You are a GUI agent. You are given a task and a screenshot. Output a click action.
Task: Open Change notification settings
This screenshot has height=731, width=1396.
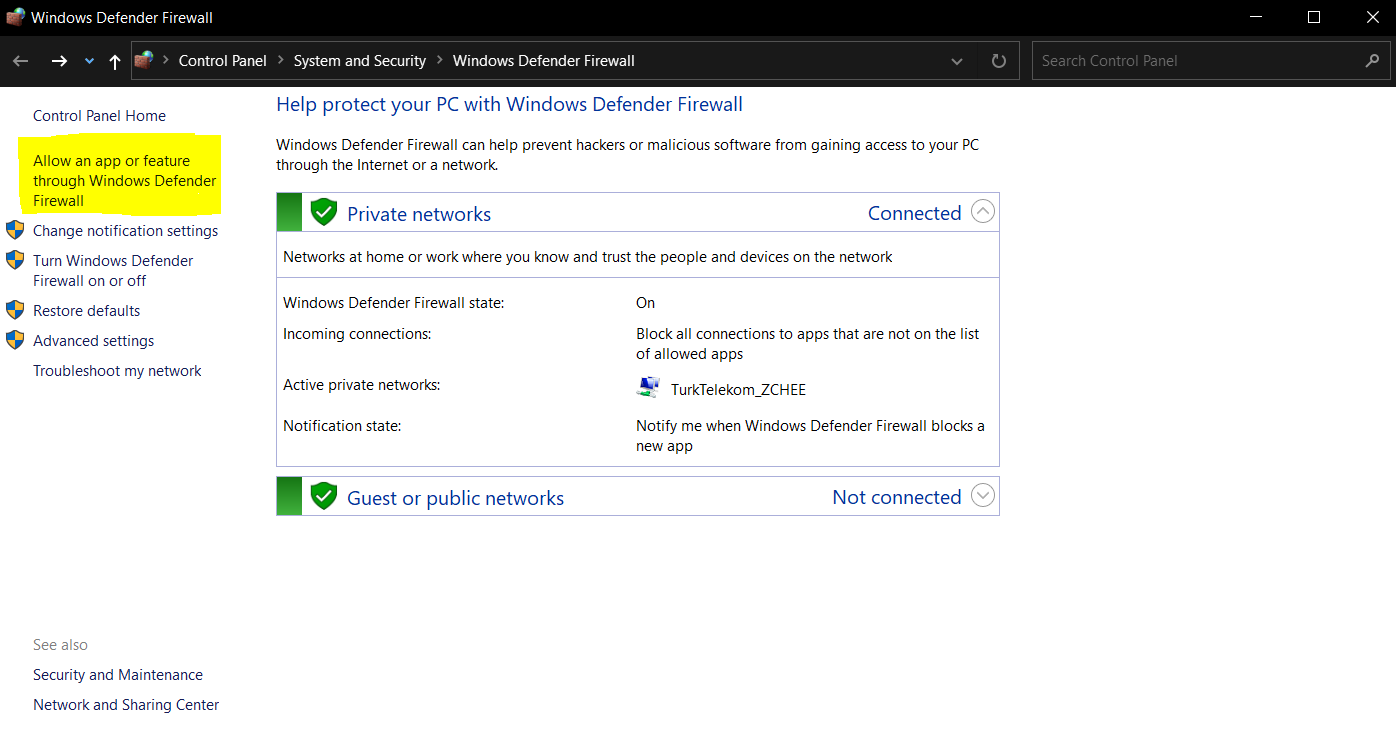pos(125,231)
